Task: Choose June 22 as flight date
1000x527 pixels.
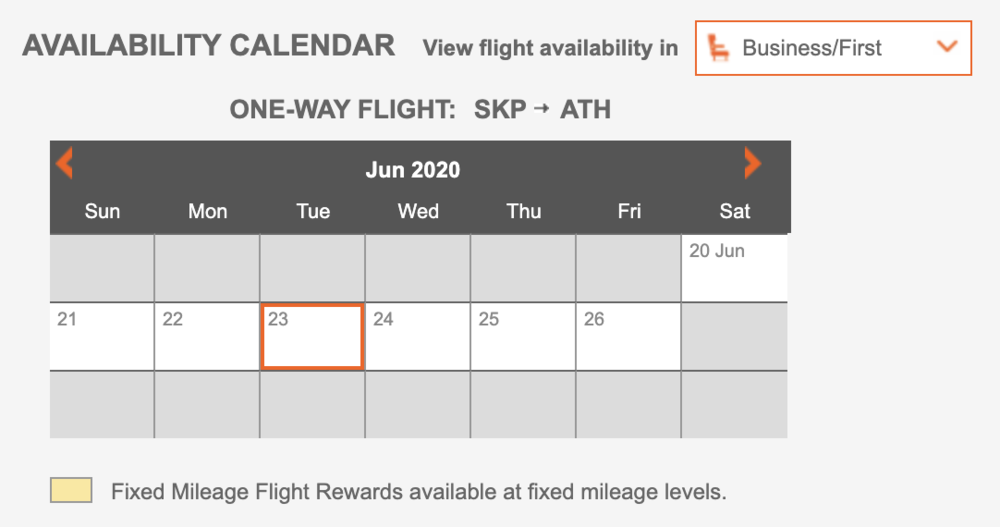Action: tap(207, 336)
